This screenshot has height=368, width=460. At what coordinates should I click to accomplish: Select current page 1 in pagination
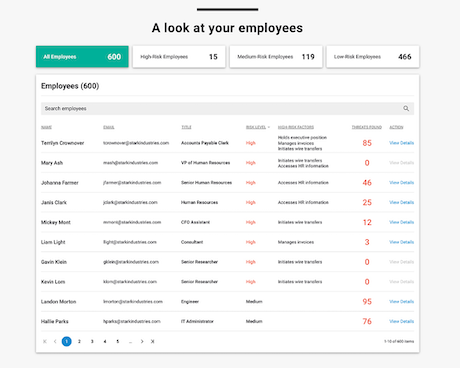67,341
